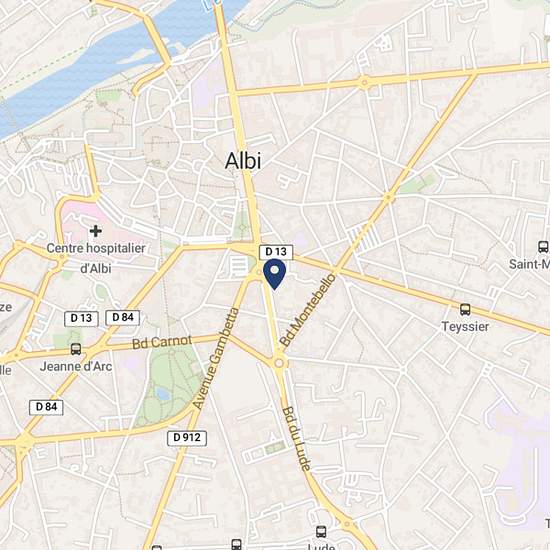Click the Teyssier bus stop icon
550x550 pixels.
pos(465,309)
